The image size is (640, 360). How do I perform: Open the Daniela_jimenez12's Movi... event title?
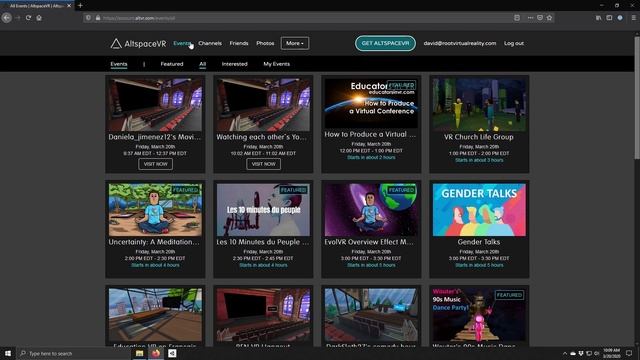[155, 137]
